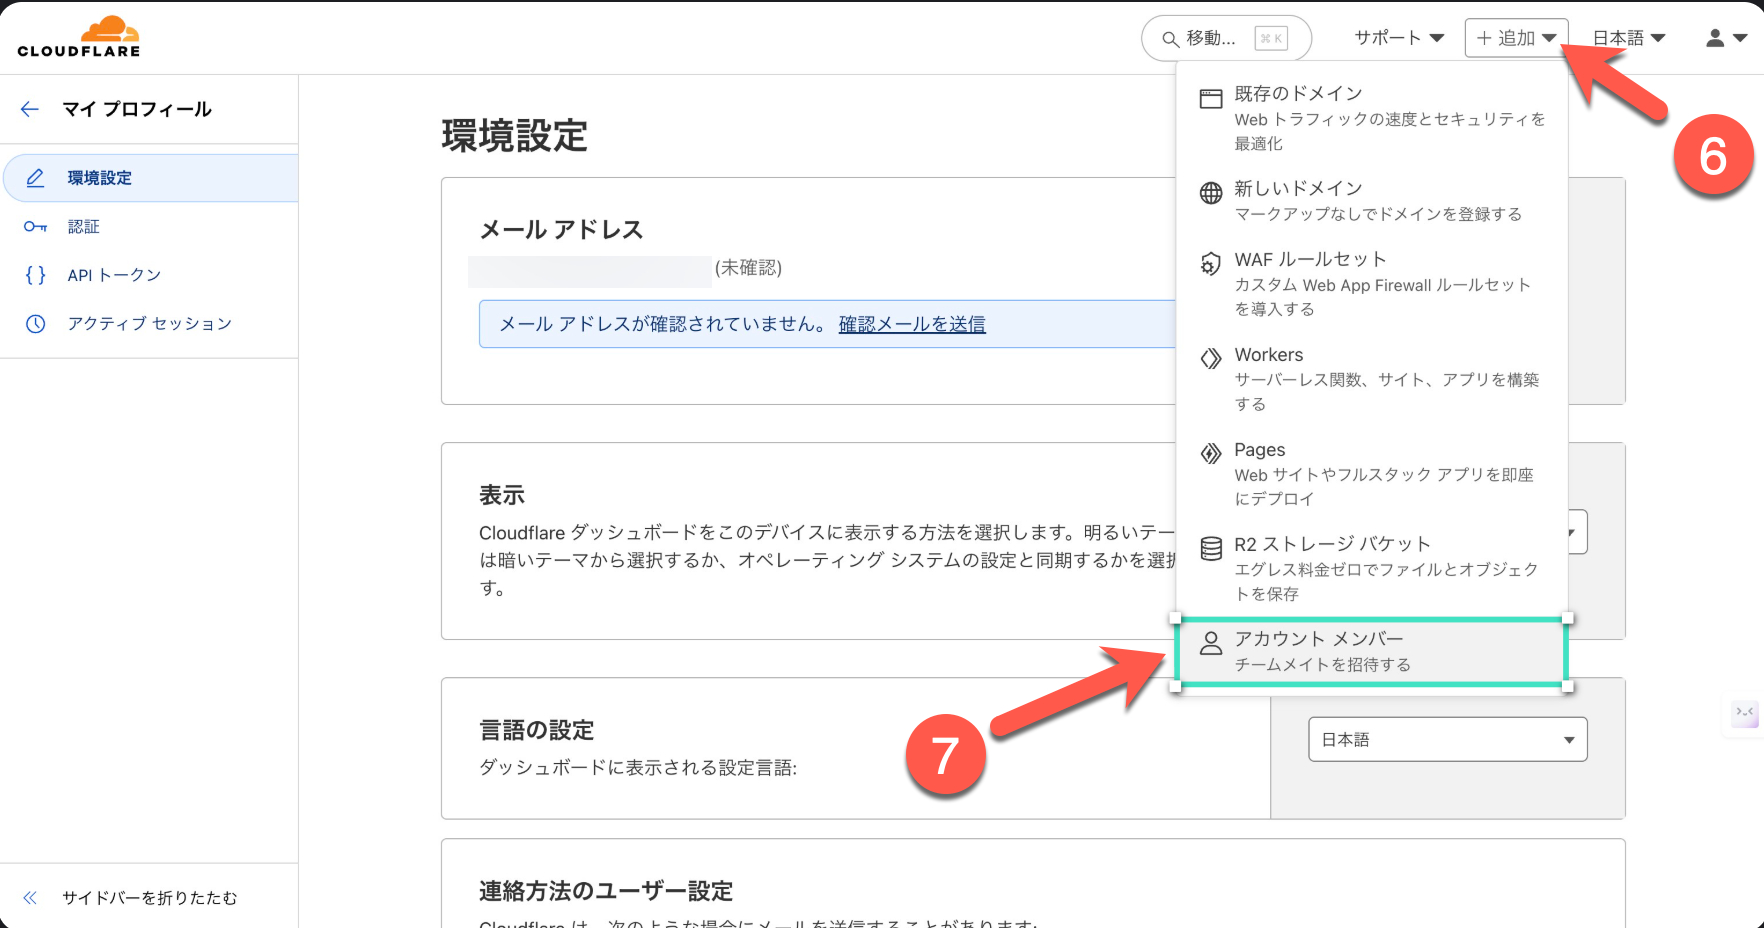
Task: Click the Pages icon in add menu
Action: pos(1211,453)
